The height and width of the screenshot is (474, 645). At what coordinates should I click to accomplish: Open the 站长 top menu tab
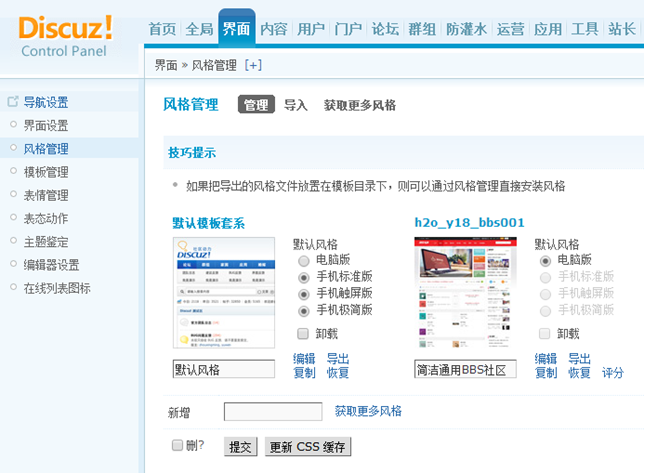tap(622, 29)
